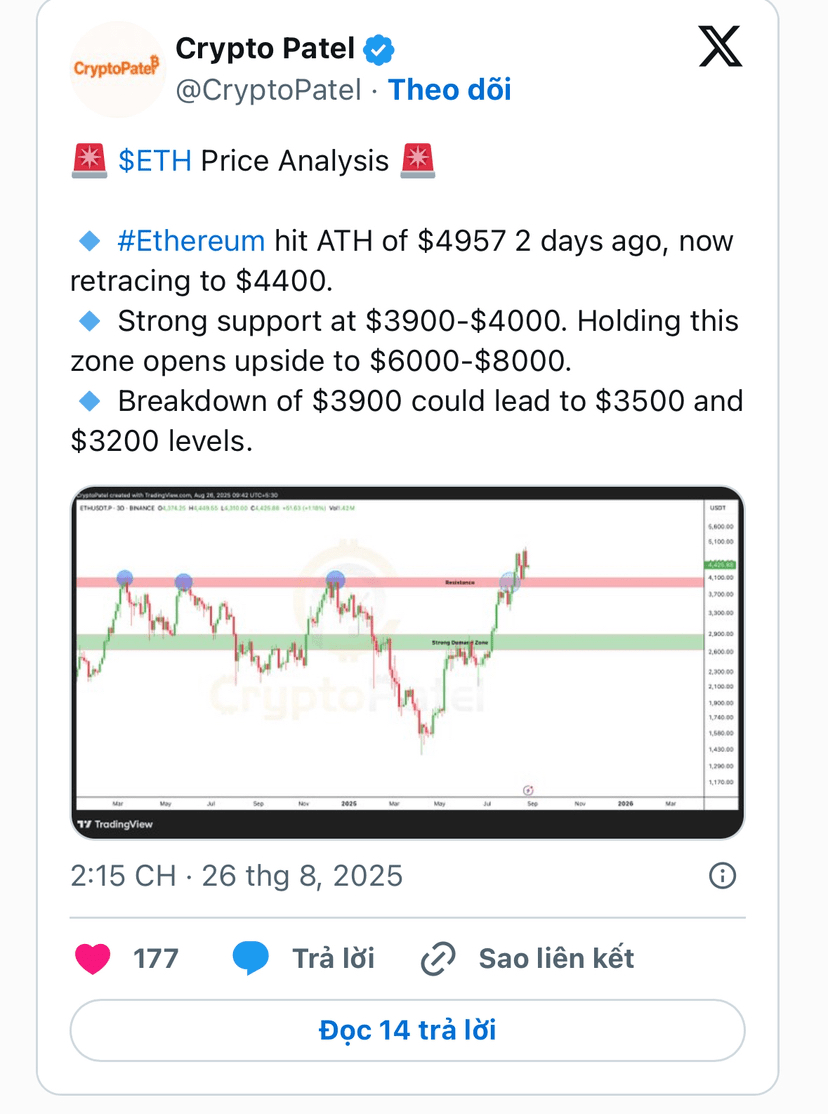Click the Crypto Patel display name
Screen dimensions: 828x1114
click(x=265, y=48)
